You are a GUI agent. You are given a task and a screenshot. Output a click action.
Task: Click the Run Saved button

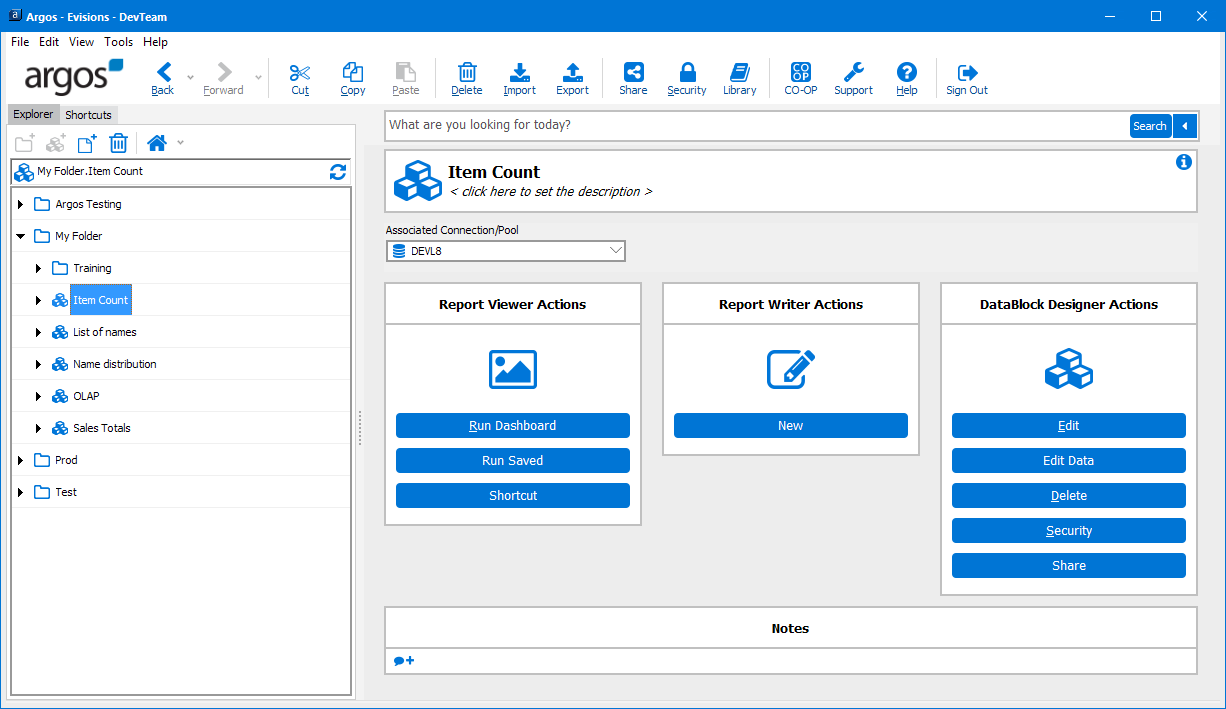(x=513, y=461)
